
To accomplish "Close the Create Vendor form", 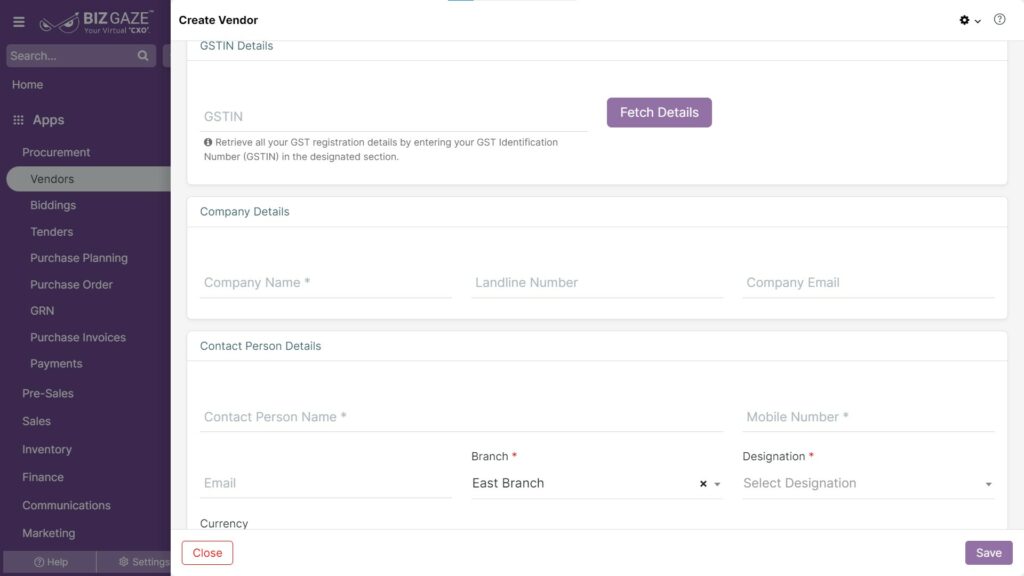I will 207,552.
